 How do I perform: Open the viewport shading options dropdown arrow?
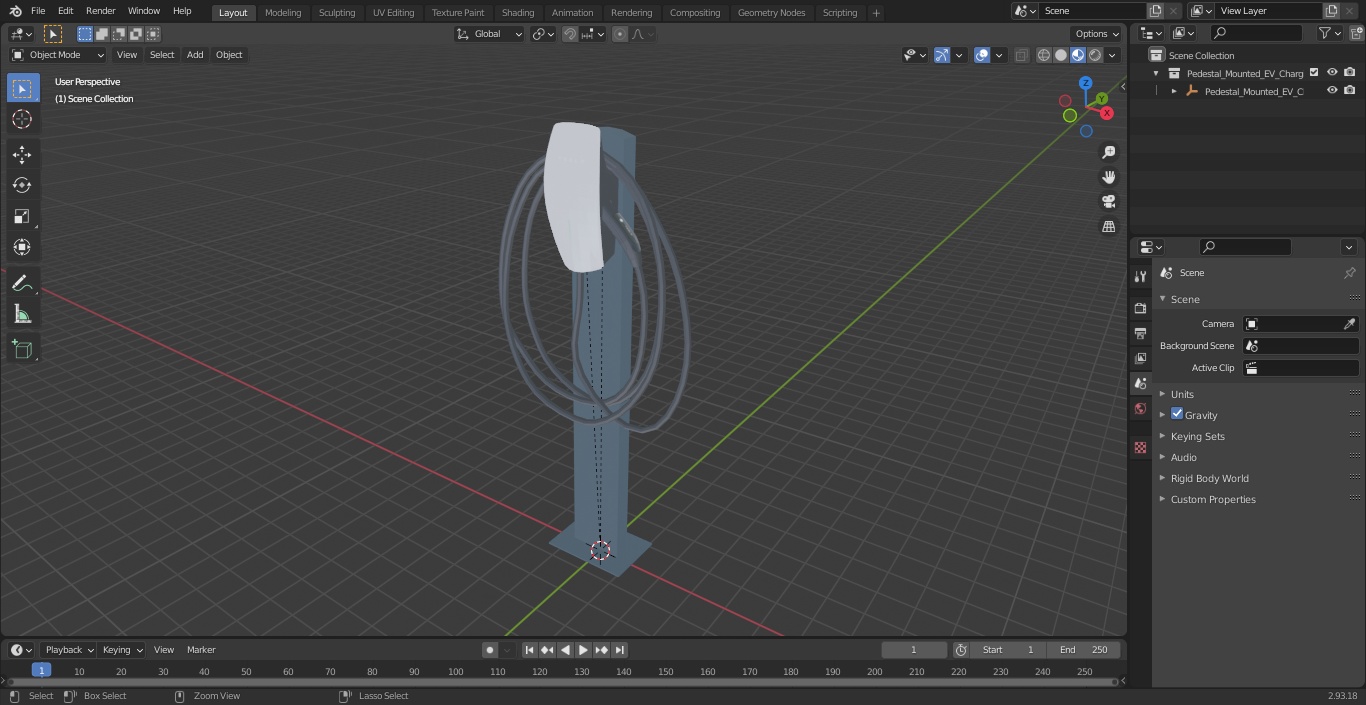1112,55
